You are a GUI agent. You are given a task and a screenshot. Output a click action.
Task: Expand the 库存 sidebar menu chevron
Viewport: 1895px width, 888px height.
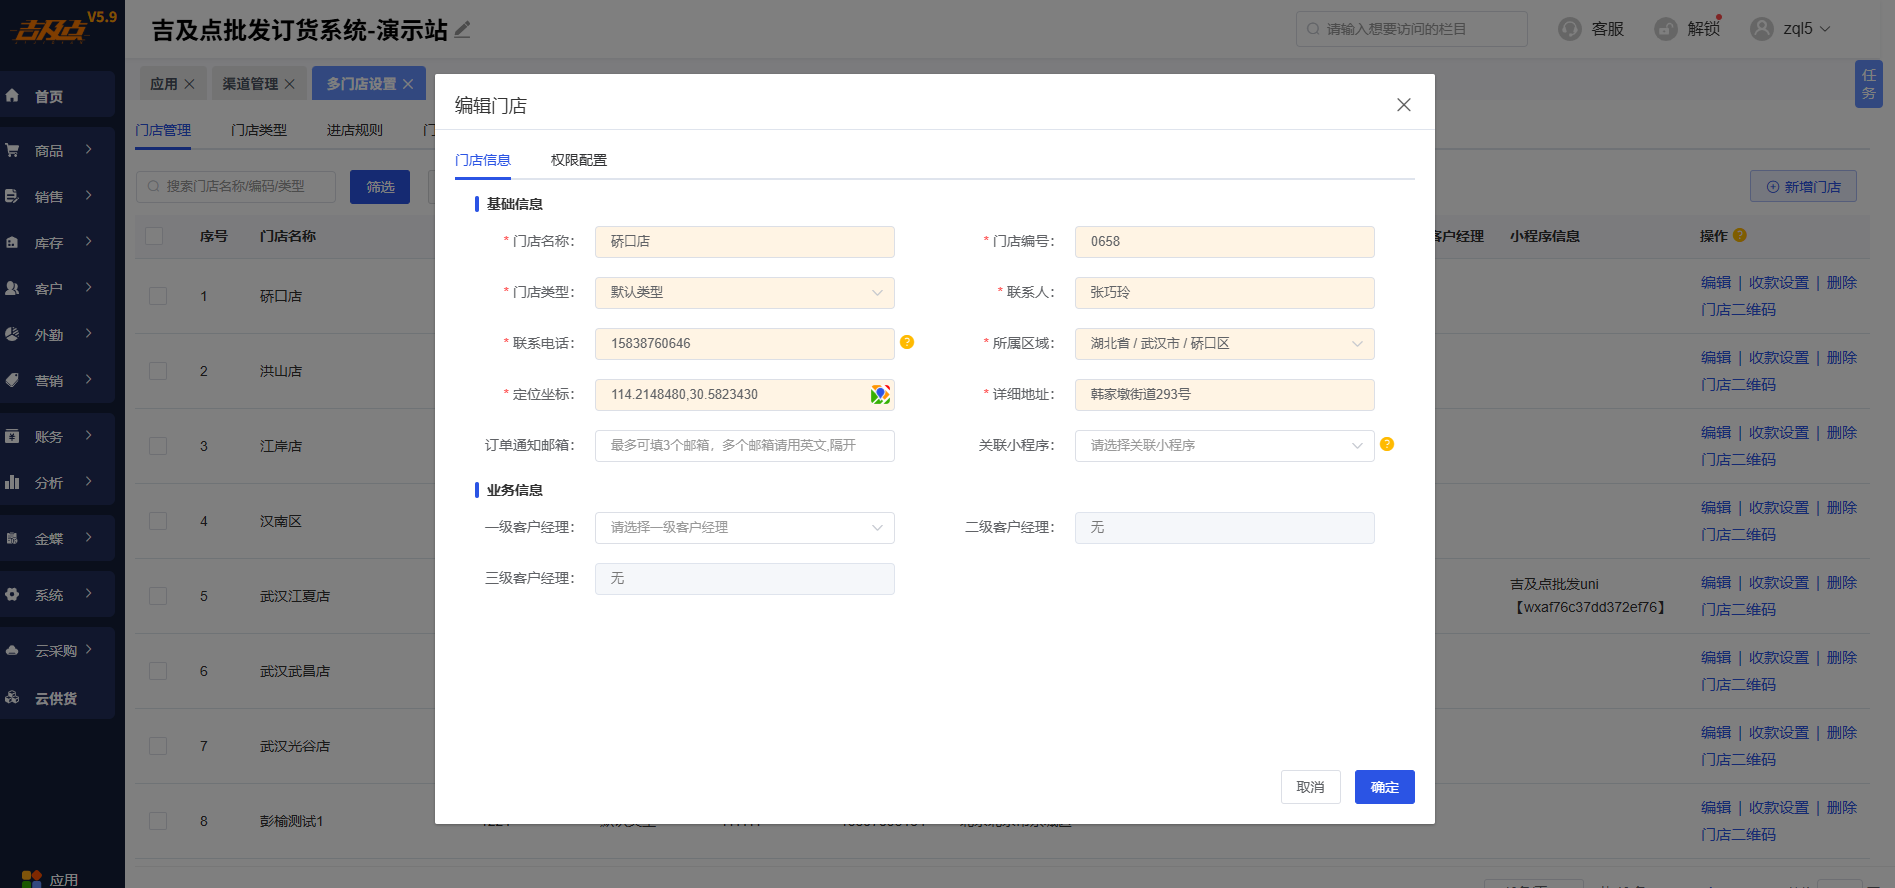pos(89,242)
